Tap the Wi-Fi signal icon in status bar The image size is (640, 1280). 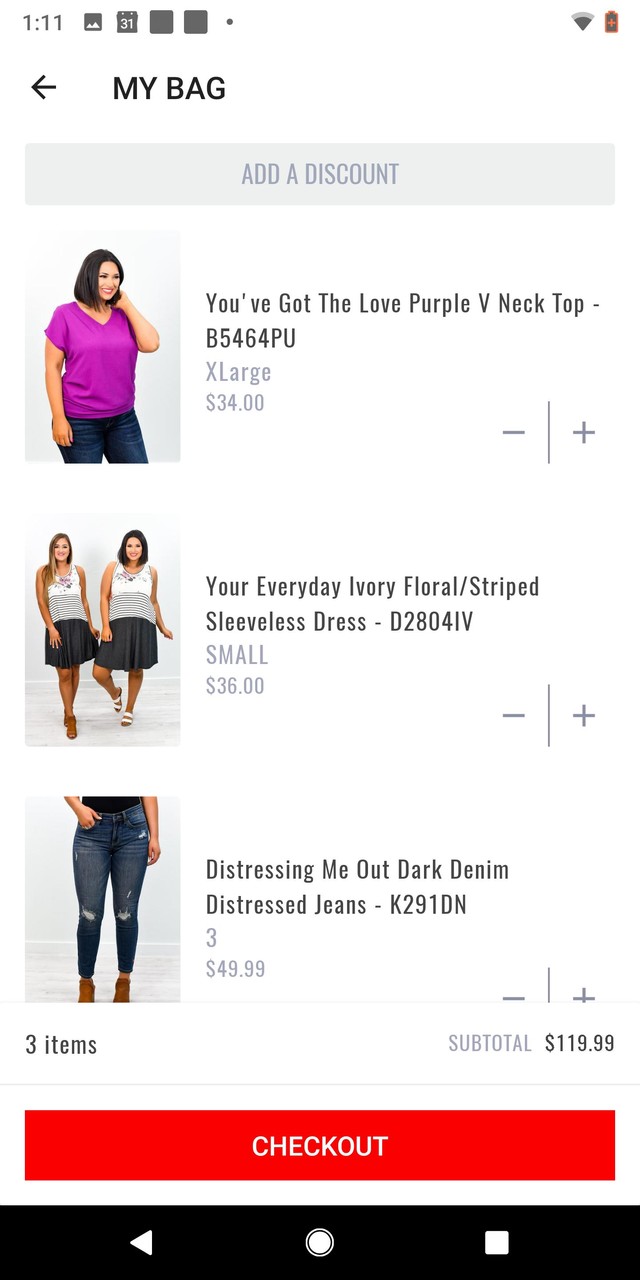tap(582, 22)
